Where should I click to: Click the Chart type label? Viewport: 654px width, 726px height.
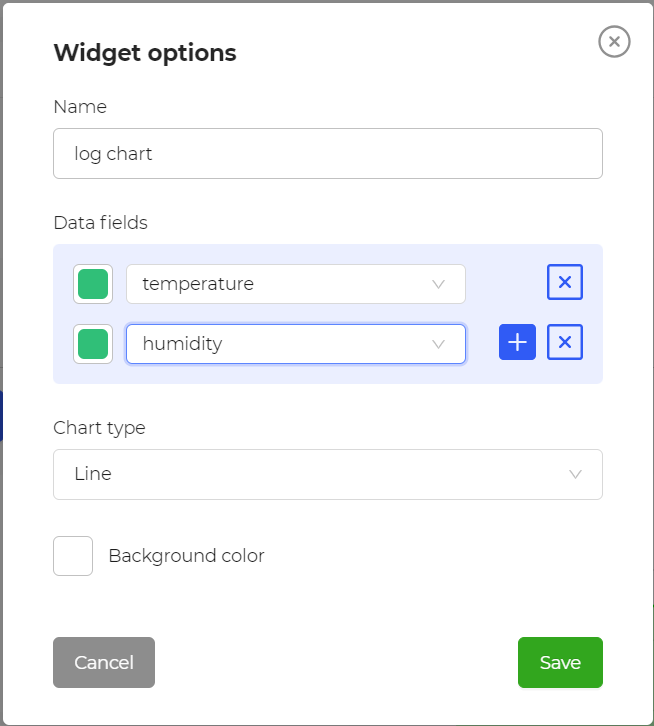click(x=99, y=427)
